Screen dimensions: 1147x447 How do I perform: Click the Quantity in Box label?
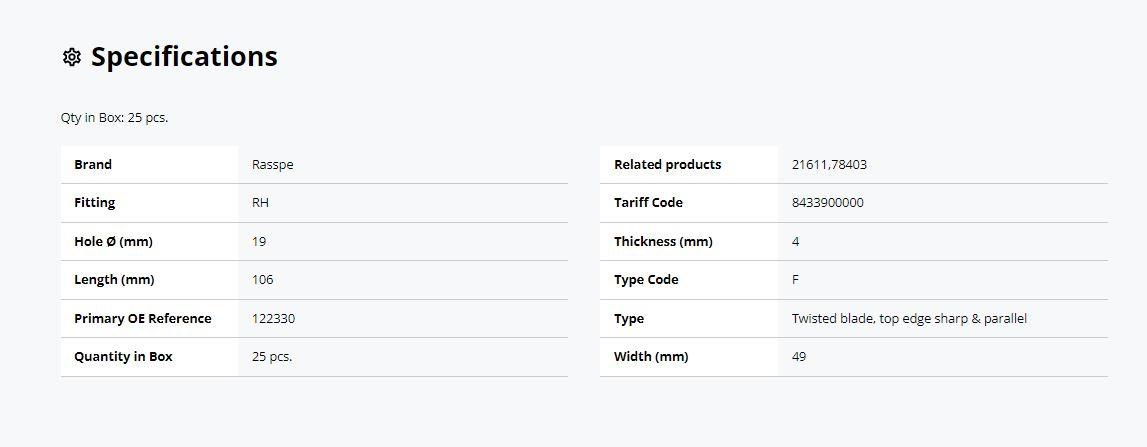123,357
